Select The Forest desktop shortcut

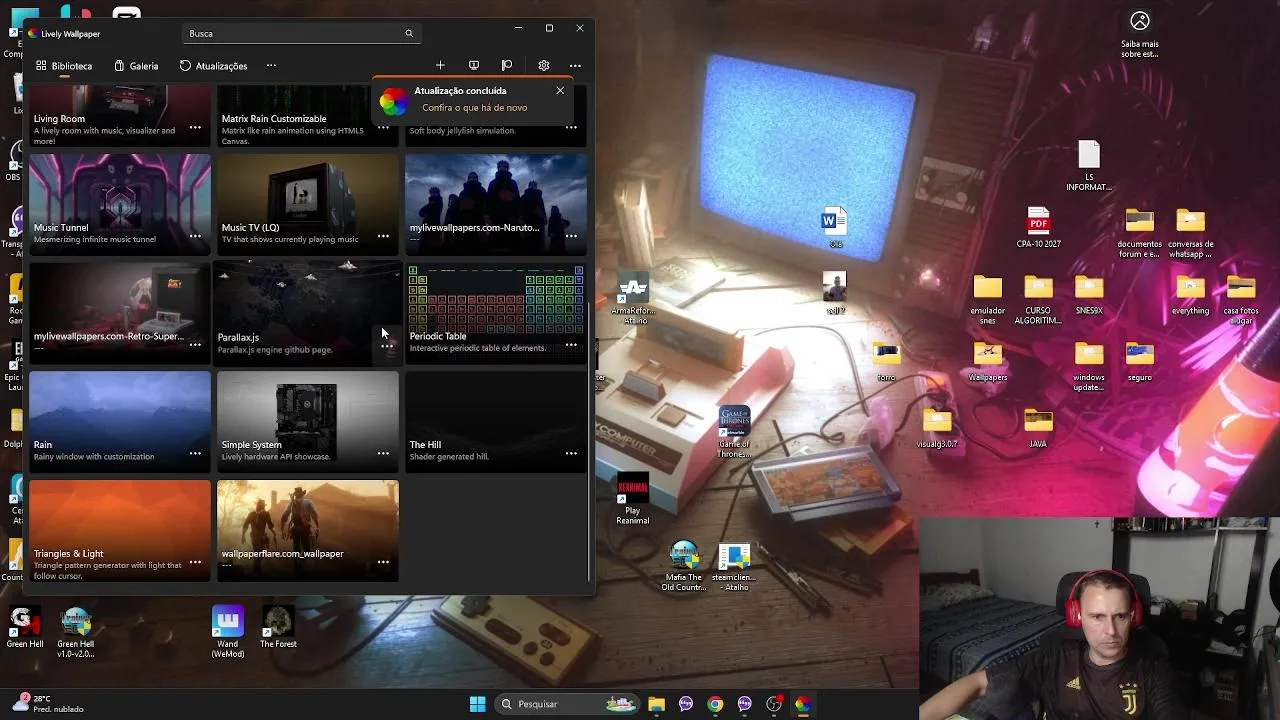(278, 628)
